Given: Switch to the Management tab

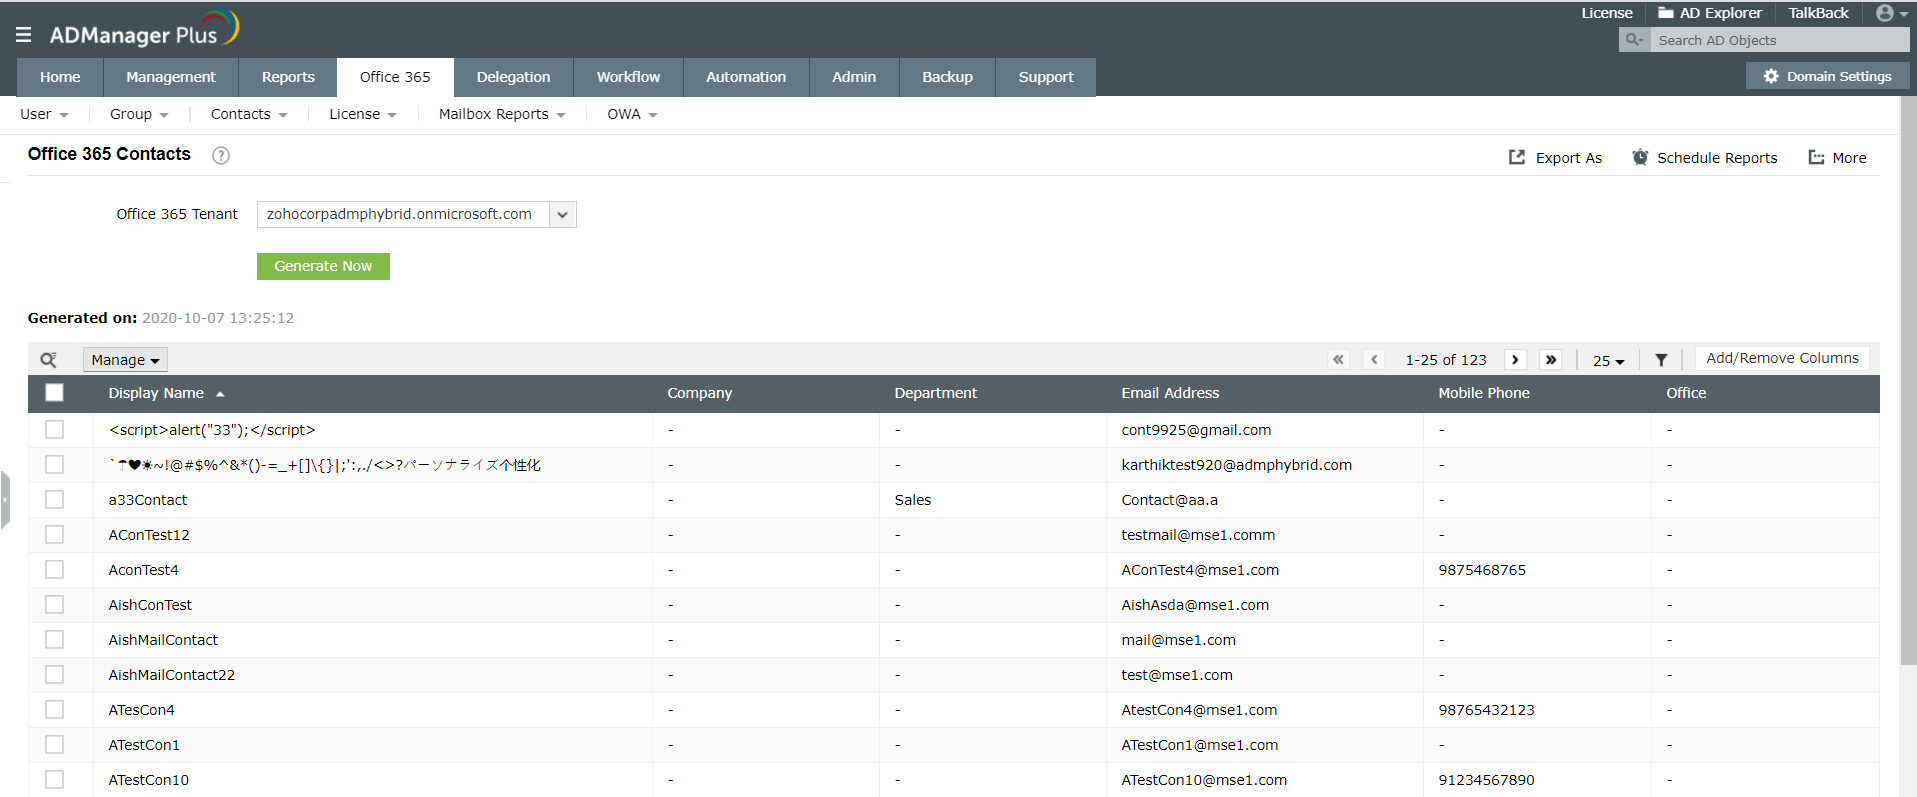Looking at the screenshot, I should [171, 77].
